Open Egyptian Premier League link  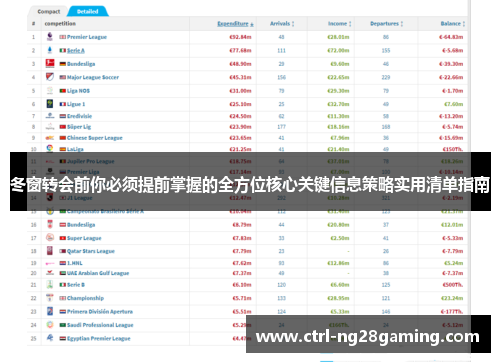pyautogui.click(x=99, y=338)
